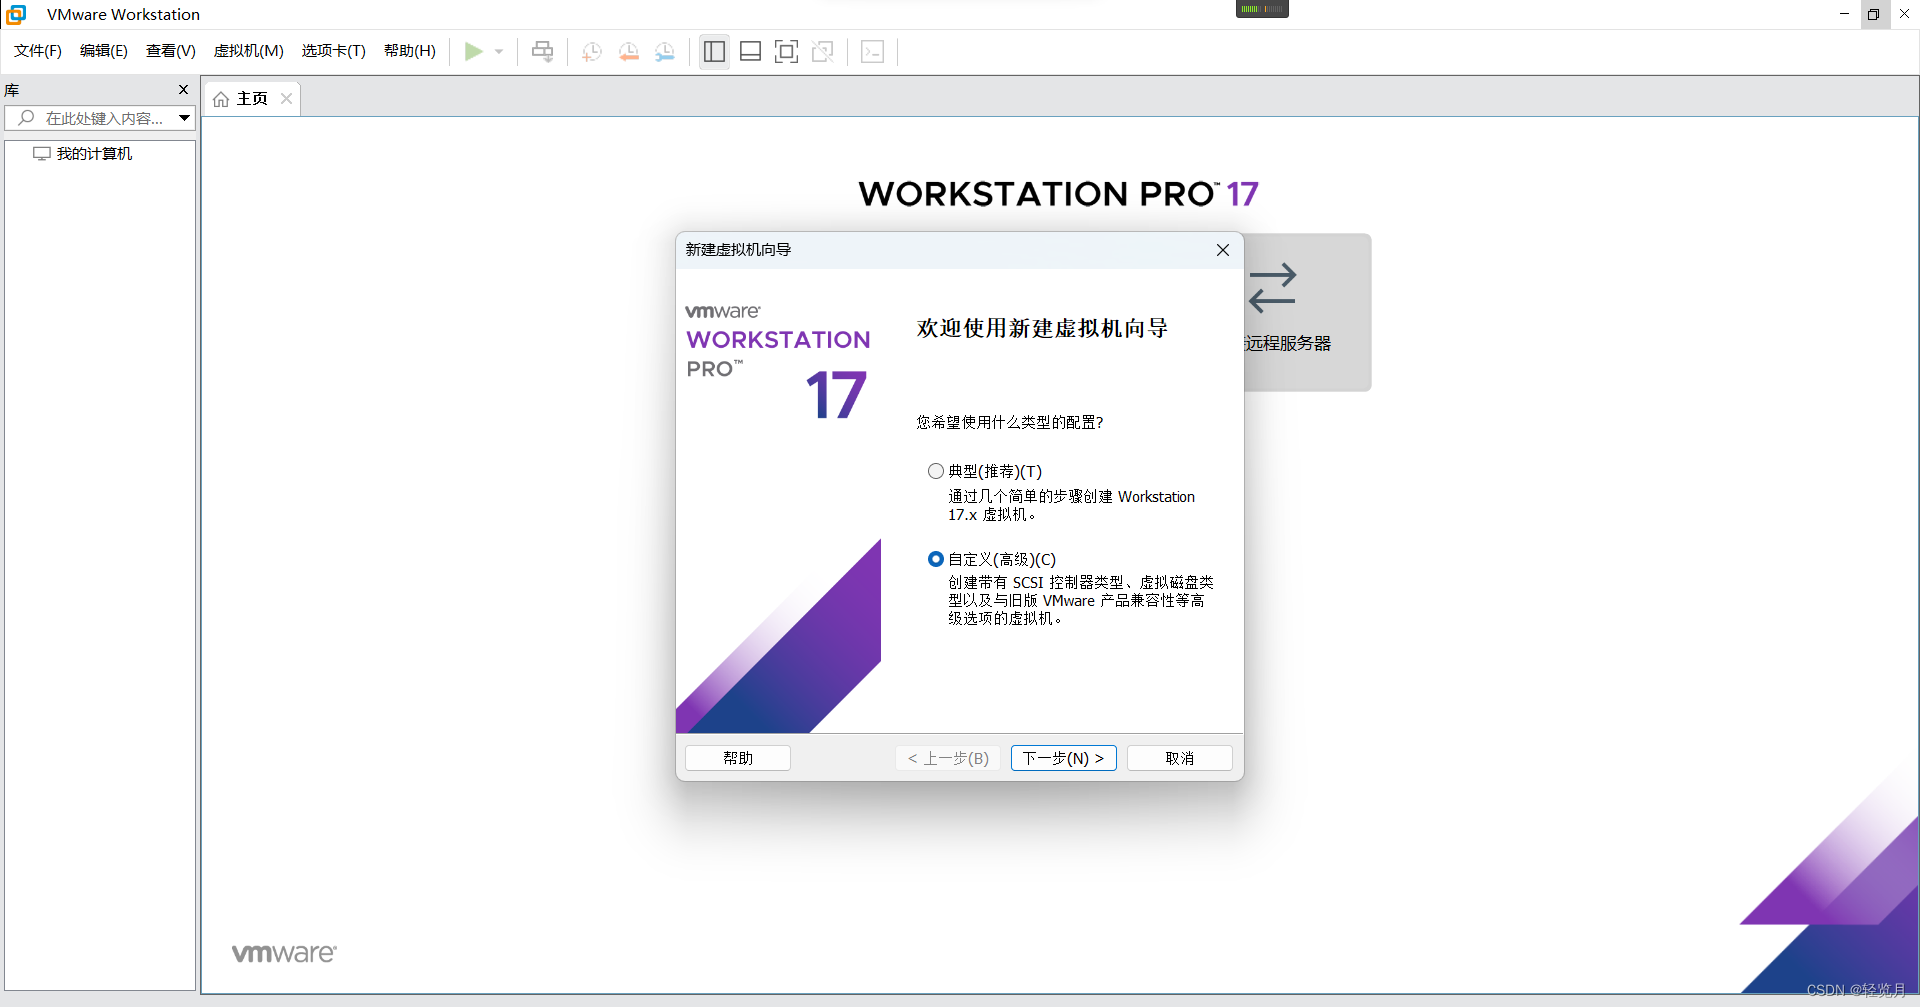Click the Take Snapshot toolbar icon
The width and height of the screenshot is (1920, 1007).
click(592, 52)
